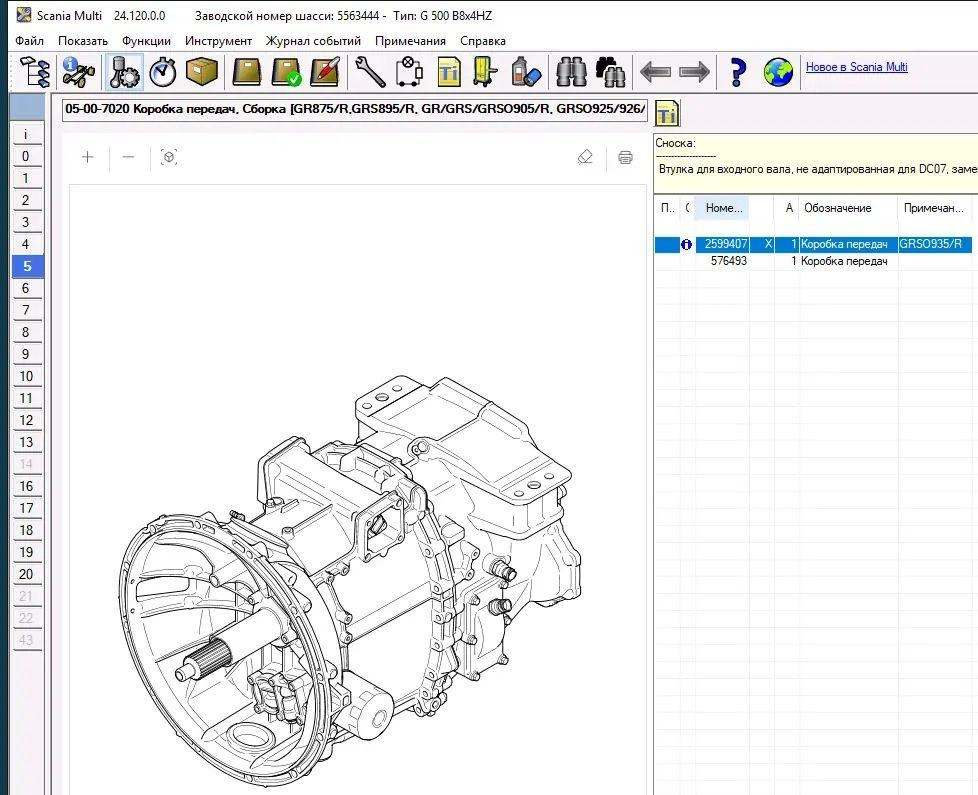This screenshot has height=795, width=978.
Task: Select main group 16
Action: 26,486
